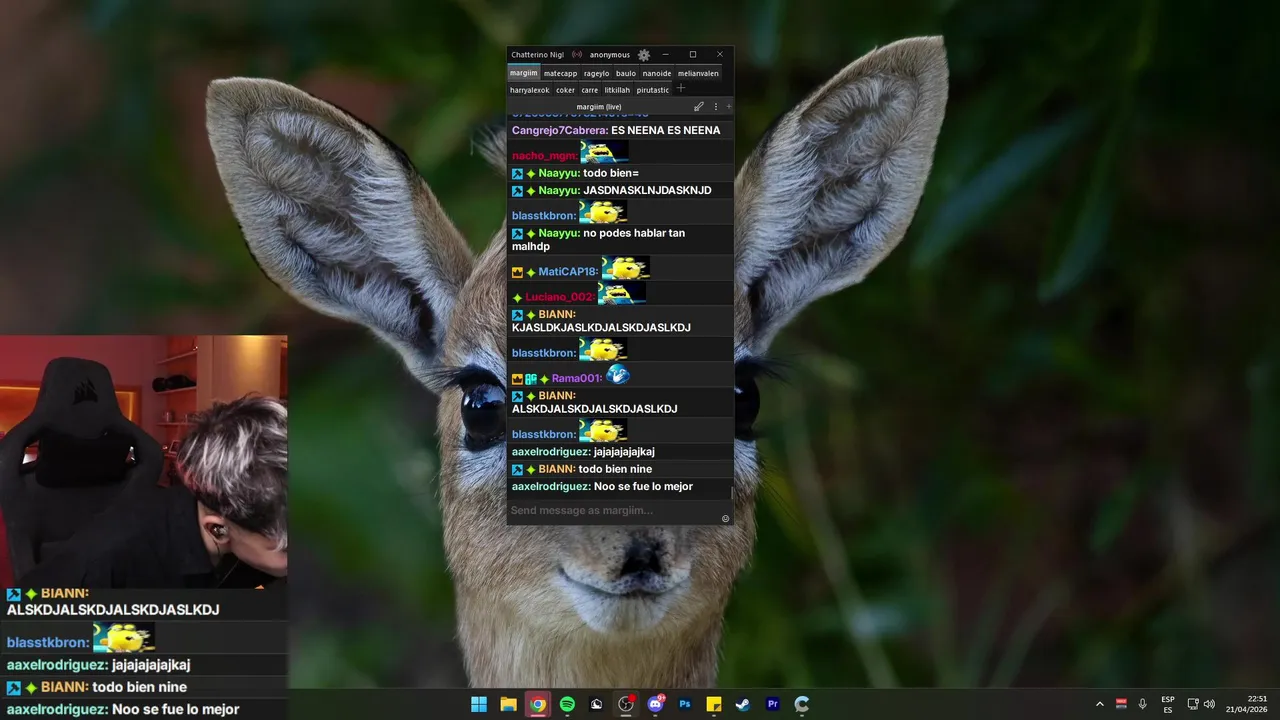
Task: Open Chatterino settings gear icon
Action: tap(644, 55)
